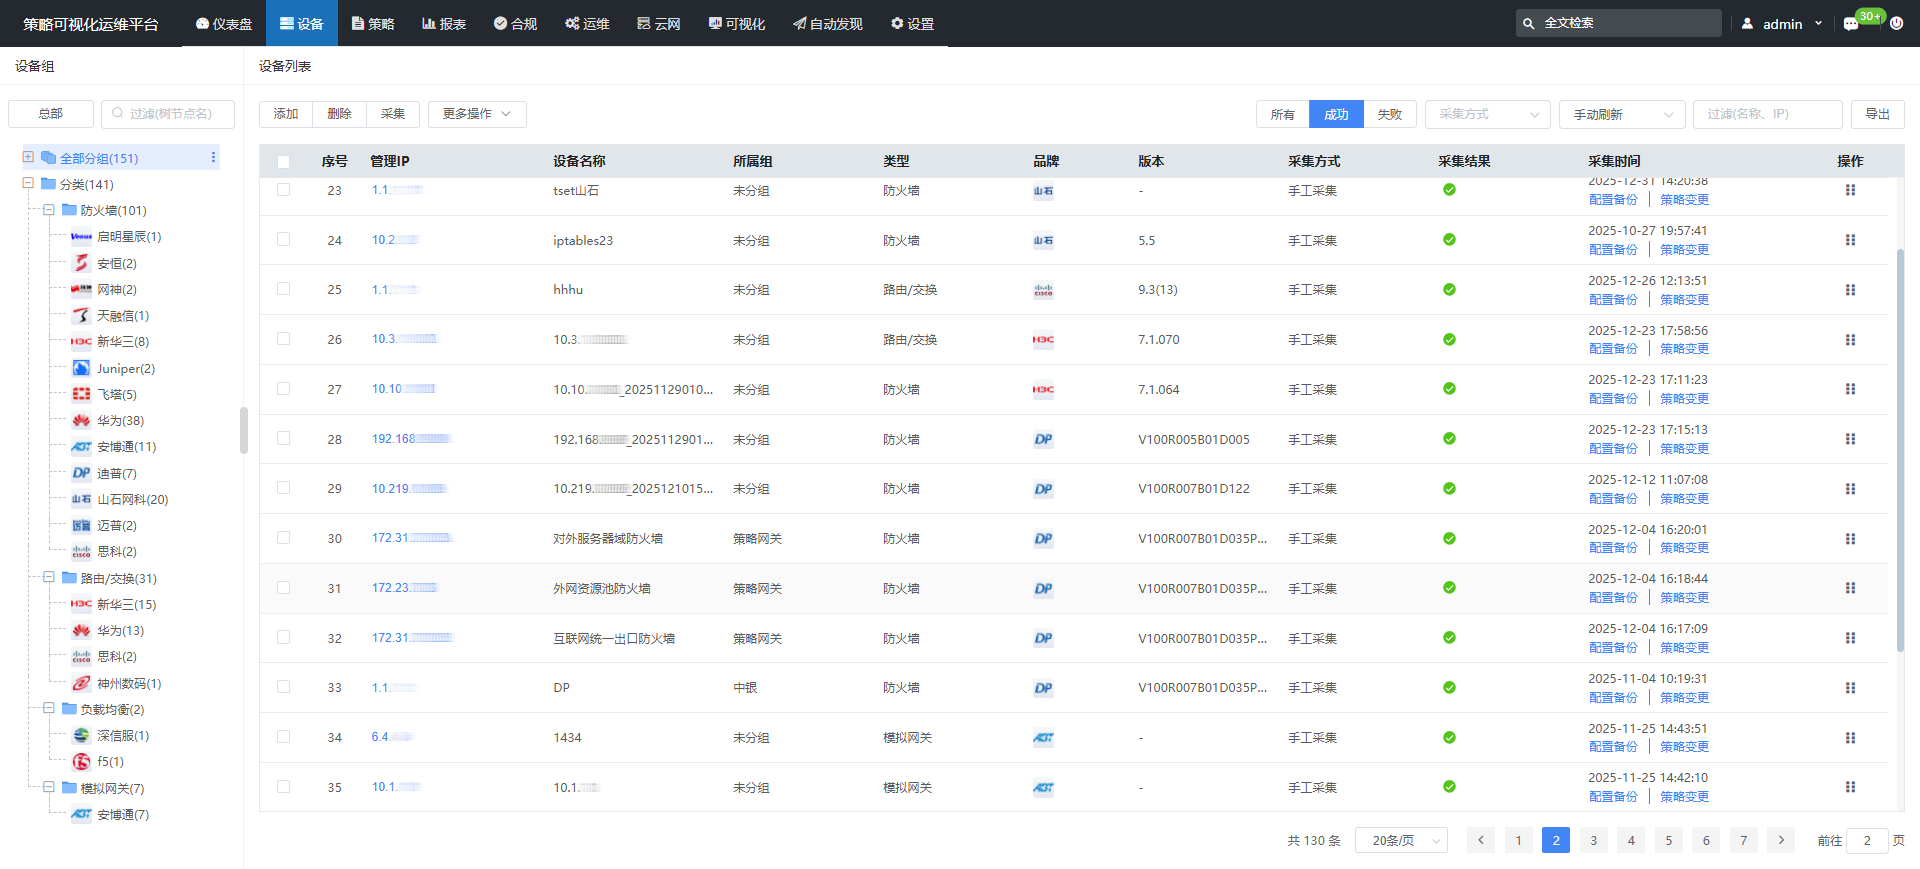Open the 20条/页 page size dropdown

coord(1401,841)
